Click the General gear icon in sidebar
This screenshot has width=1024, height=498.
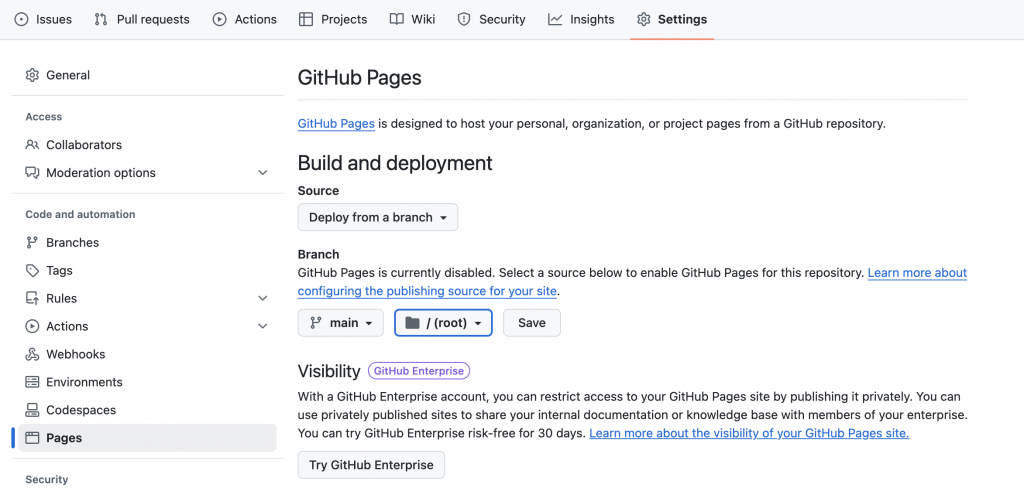coord(32,75)
